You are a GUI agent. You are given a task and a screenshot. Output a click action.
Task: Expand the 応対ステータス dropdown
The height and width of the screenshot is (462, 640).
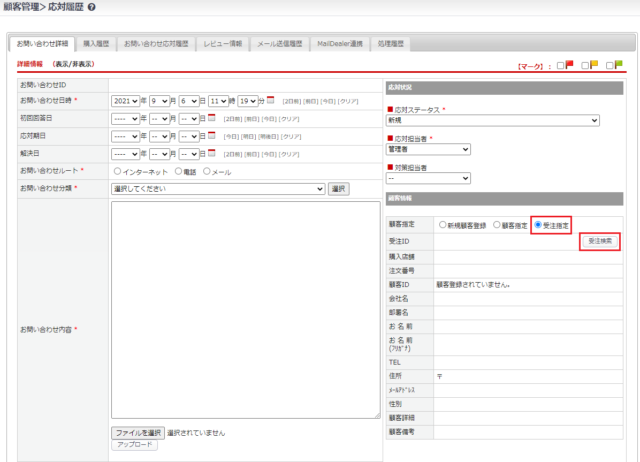point(493,121)
